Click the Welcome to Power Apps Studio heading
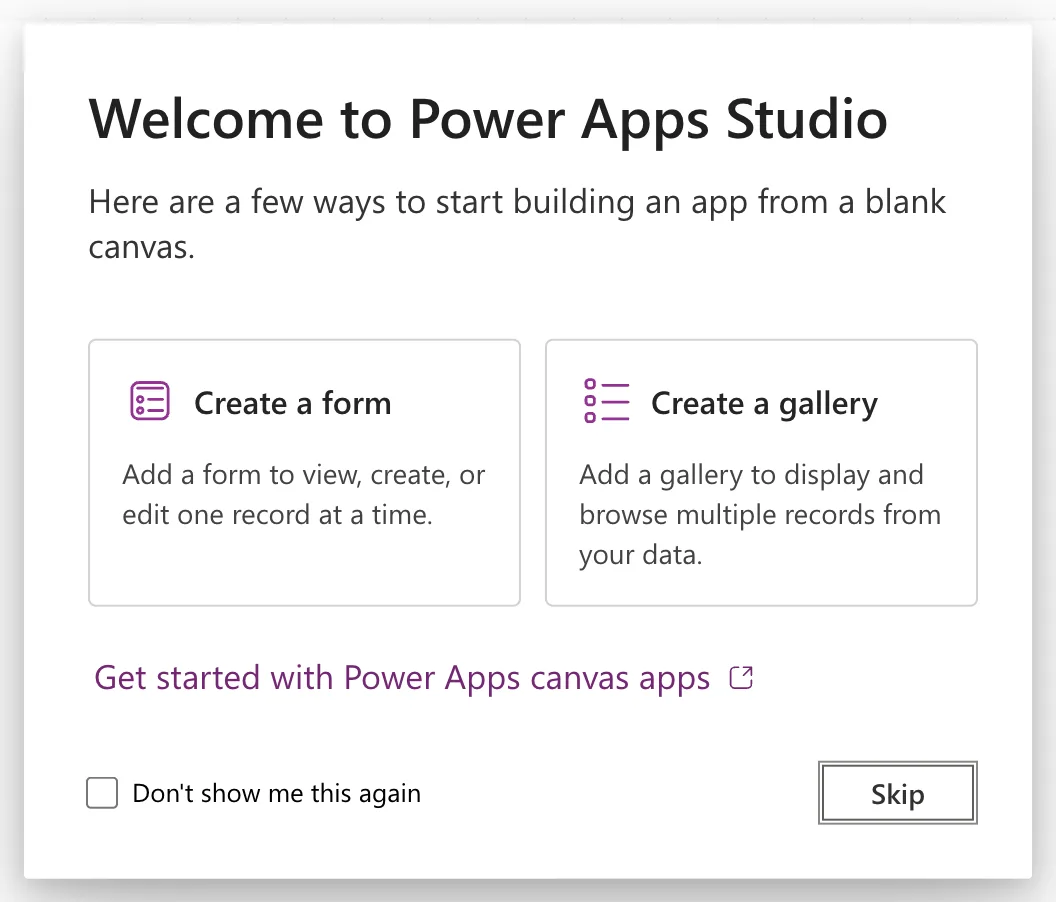This screenshot has width=1056, height=902. (488, 121)
